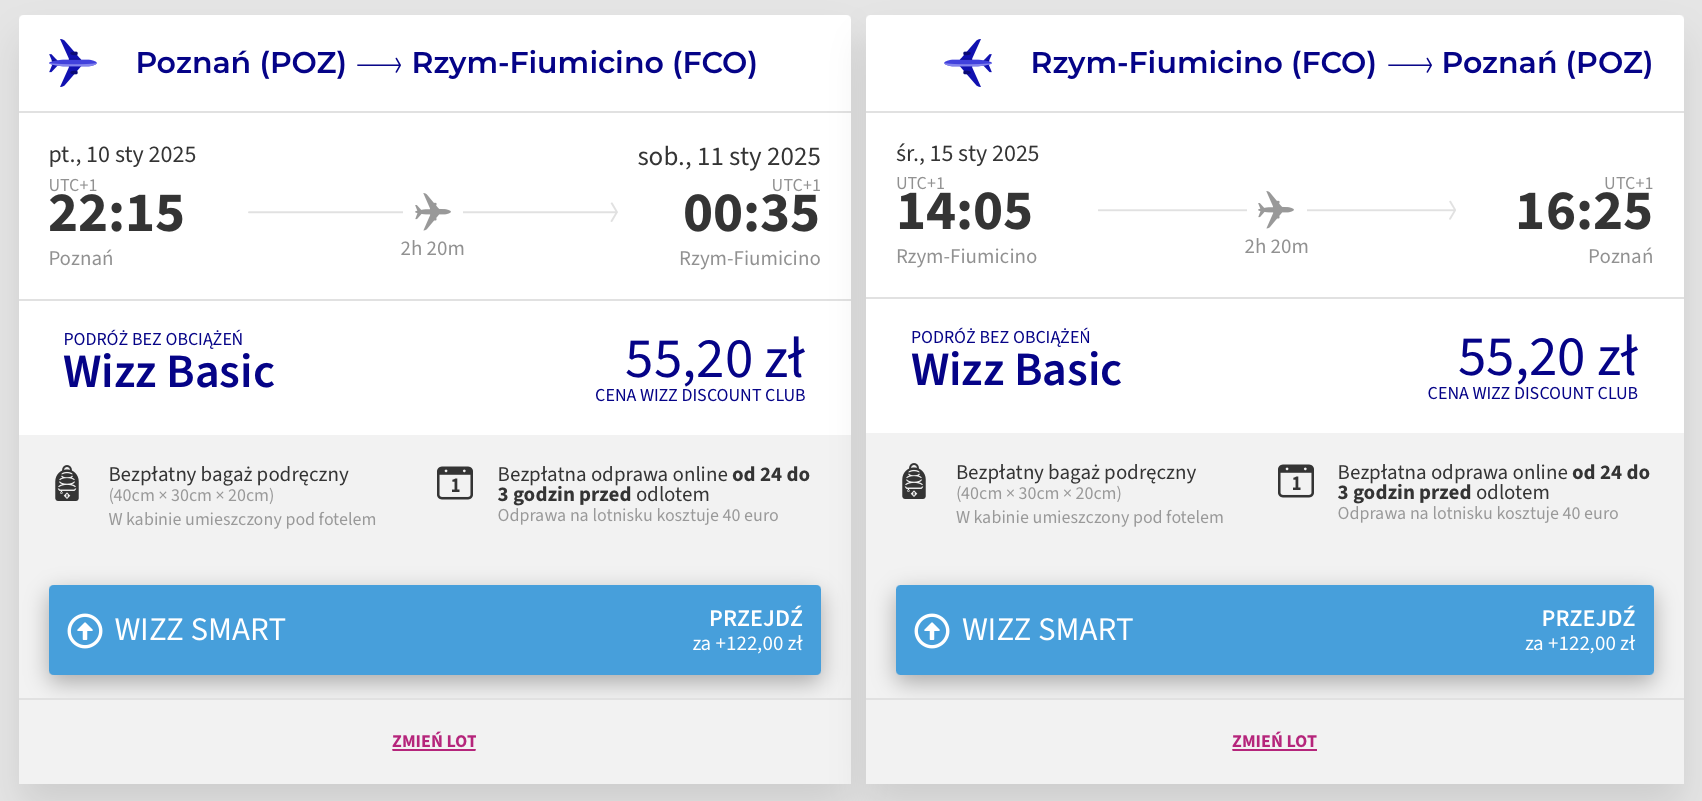Screen dimensions: 1702x801
Task: Click the backpack baggage icon in return card
Action: click(x=914, y=481)
